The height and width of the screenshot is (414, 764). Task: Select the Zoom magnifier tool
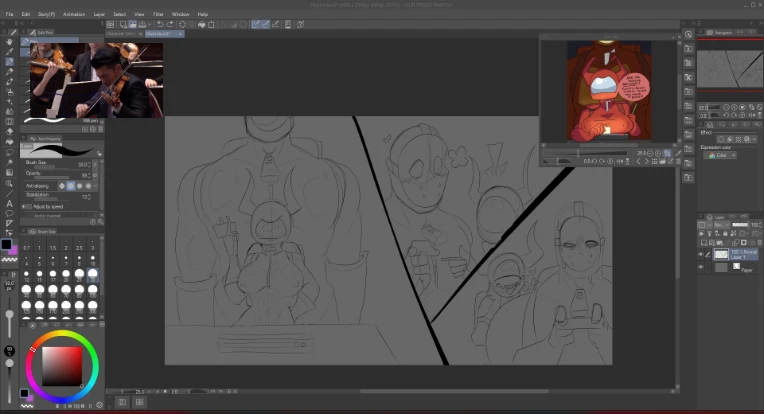[9, 183]
